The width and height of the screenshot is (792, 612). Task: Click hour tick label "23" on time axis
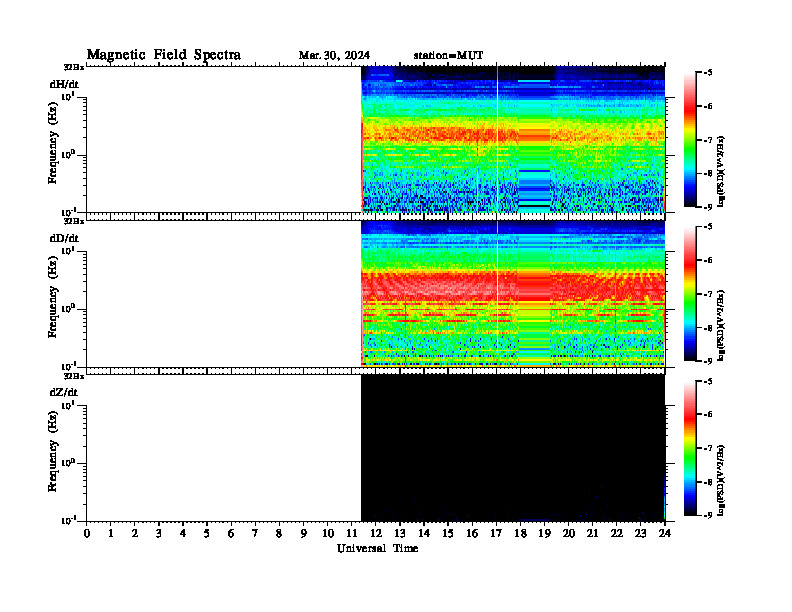[x=640, y=534]
